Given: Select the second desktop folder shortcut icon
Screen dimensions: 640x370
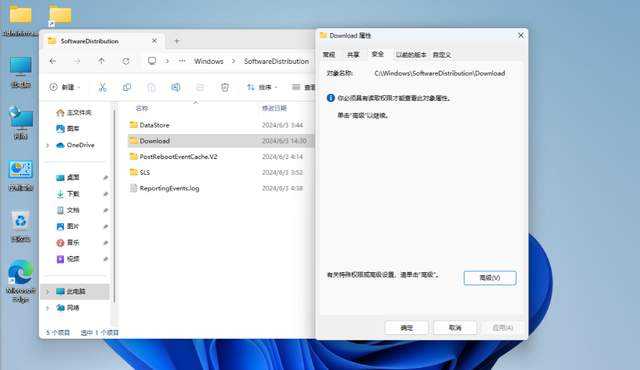Looking at the screenshot, I should tap(60, 16).
